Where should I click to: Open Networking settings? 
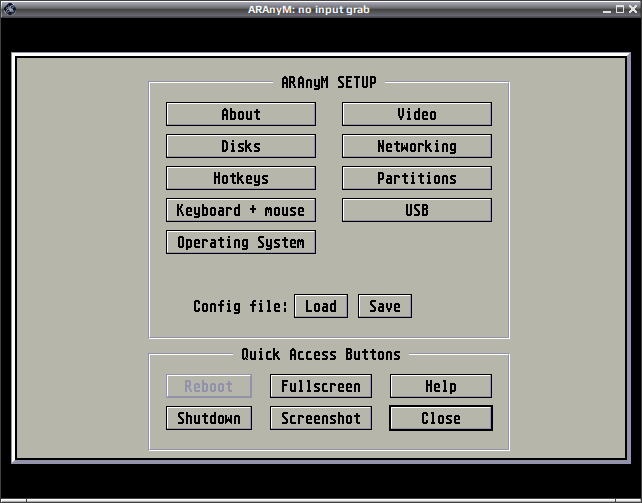coord(417,146)
